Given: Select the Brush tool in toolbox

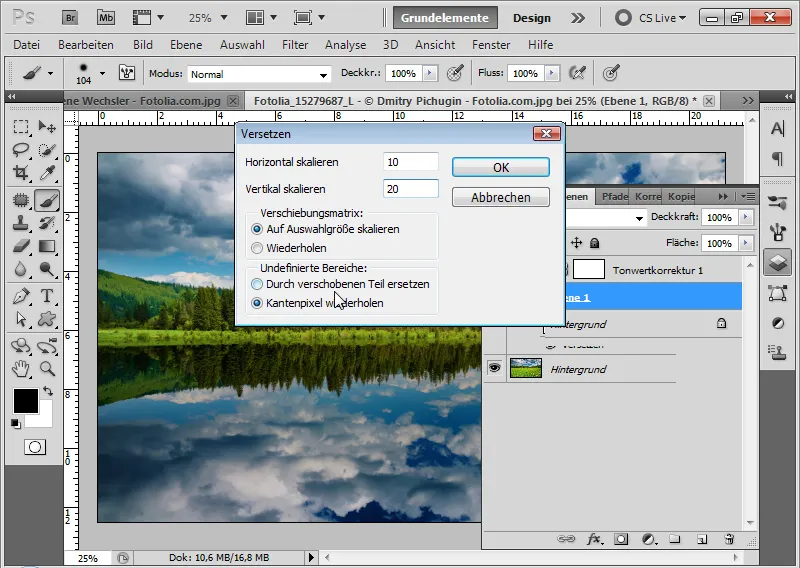Looking at the screenshot, I should pos(47,200).
